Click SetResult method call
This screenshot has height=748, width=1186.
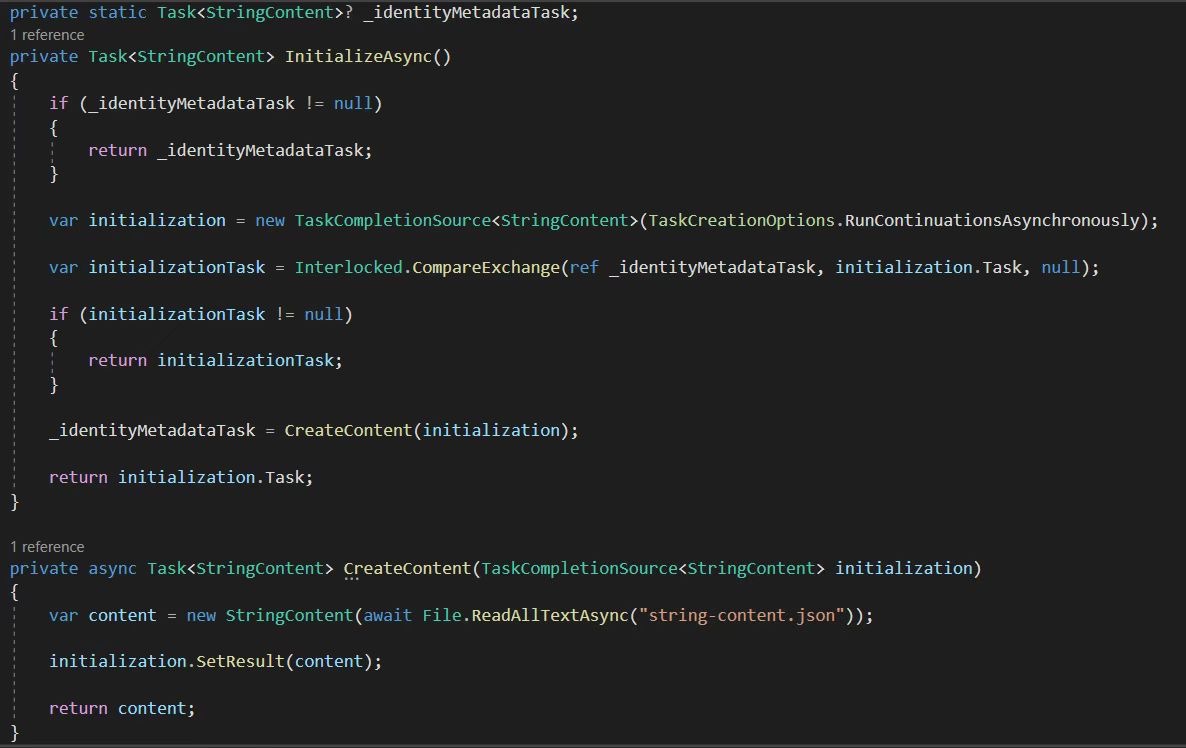pos(240,662)
